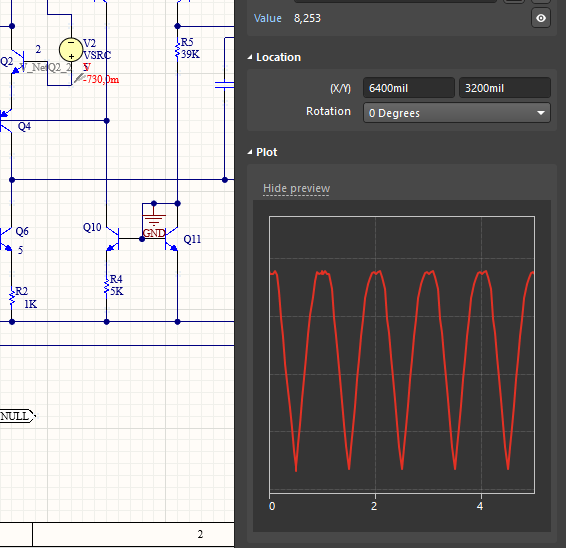Viewport: 566px width, 548px height.
Task: Click the NULL port symbol
Action: coord(17,416)
